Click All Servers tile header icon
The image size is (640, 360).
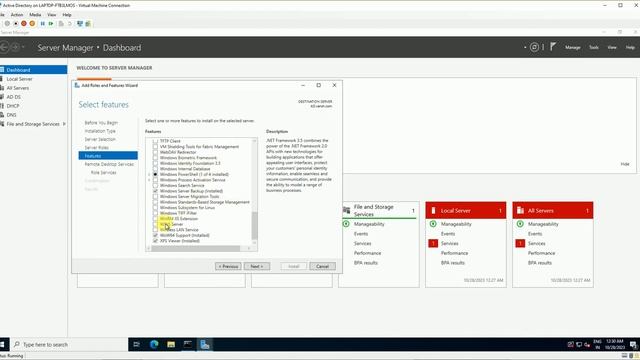point(520,211)
